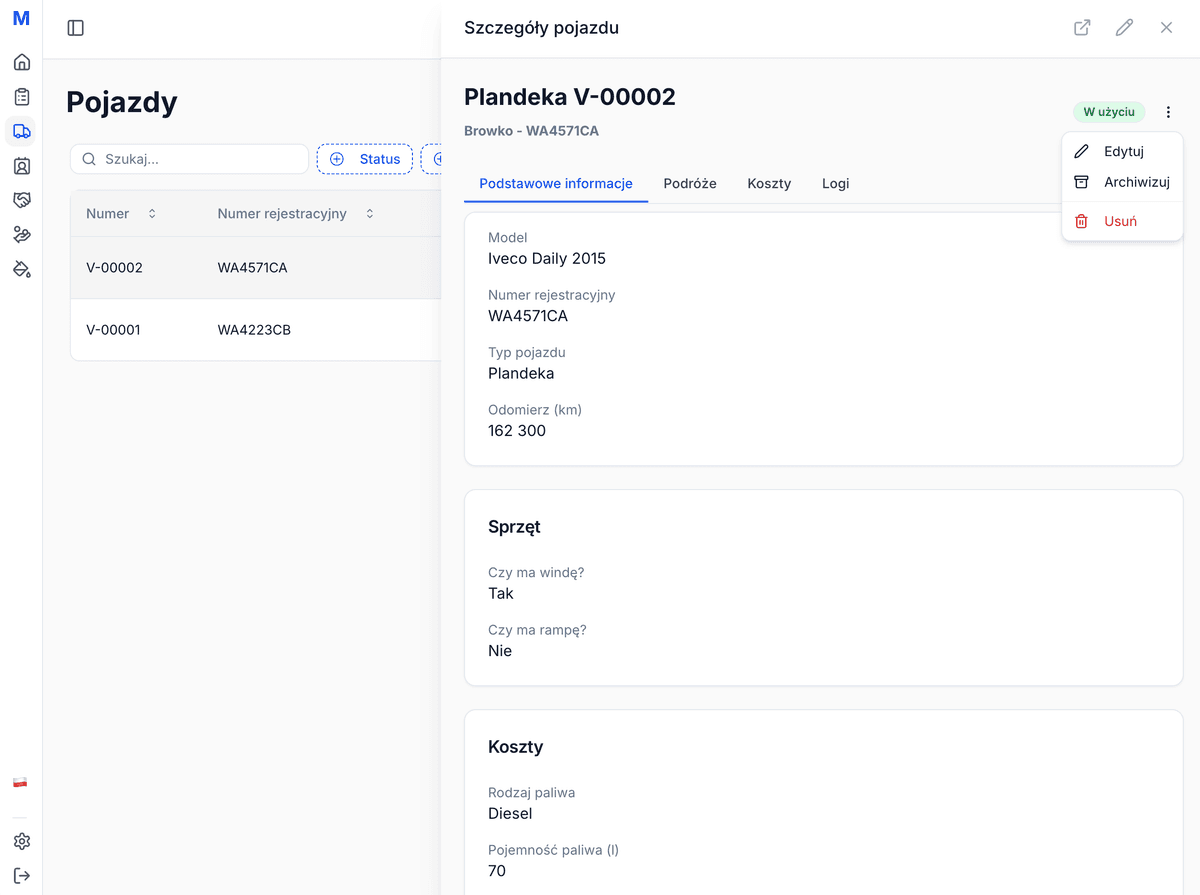Sort by Numer rejestracyjny column
1200x895 pixels.
click(295, 214)
